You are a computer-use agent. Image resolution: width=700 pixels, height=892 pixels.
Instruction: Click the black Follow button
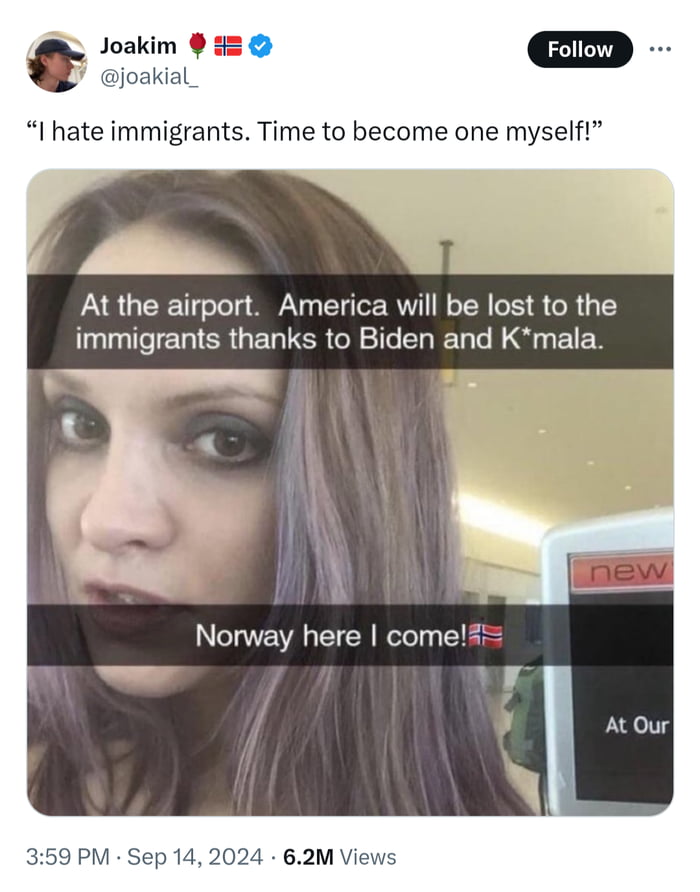(580, 49)
